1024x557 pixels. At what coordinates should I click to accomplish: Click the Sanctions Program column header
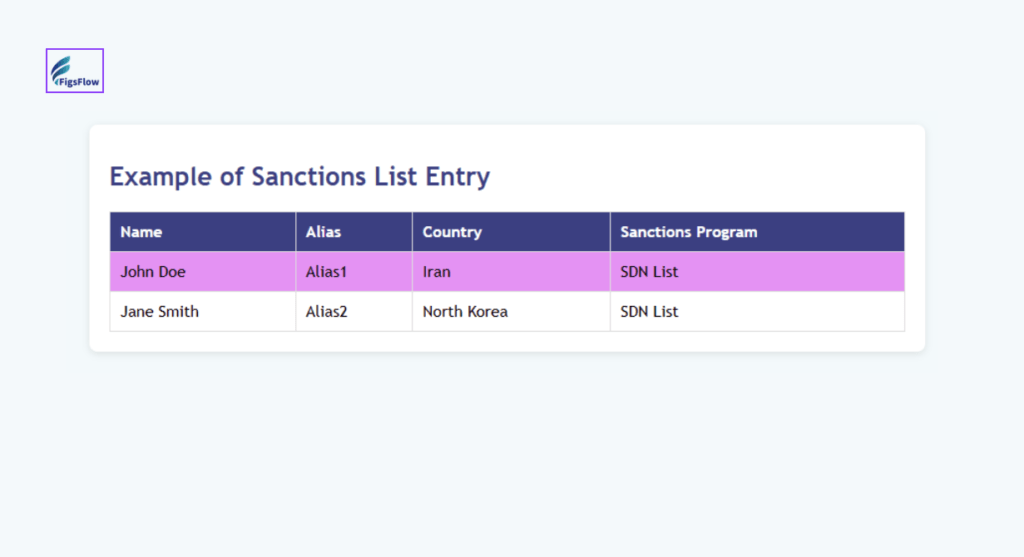[688, 232]
